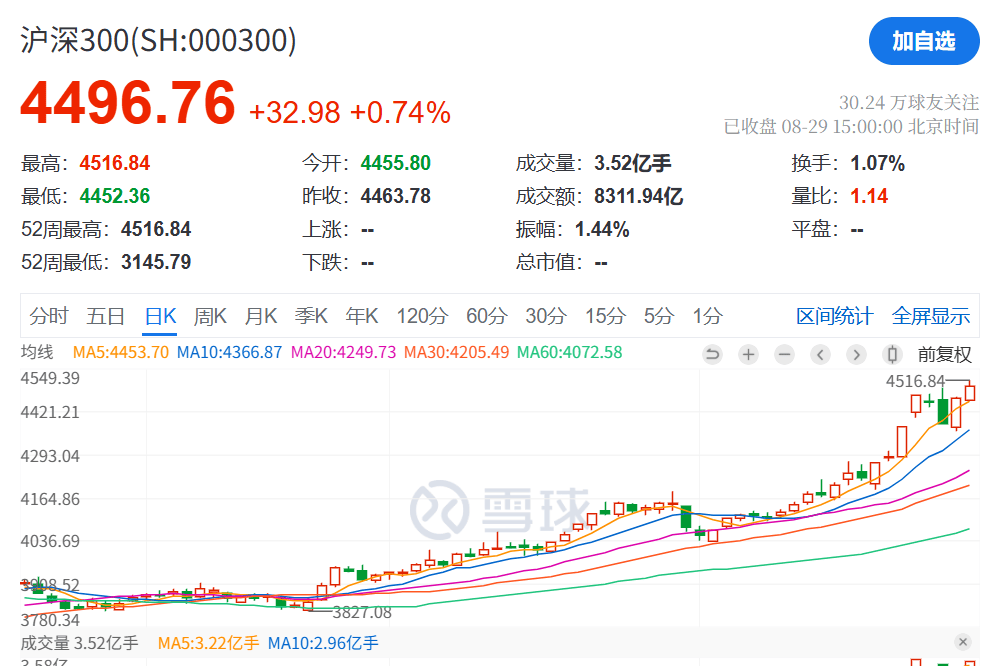Pan the chart right using the right chevron icon

tap(857, 354)
